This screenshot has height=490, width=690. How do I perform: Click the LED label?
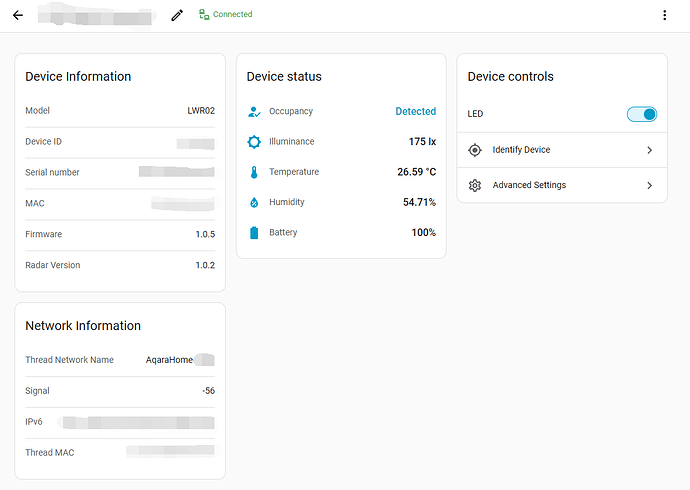[475, 114]
